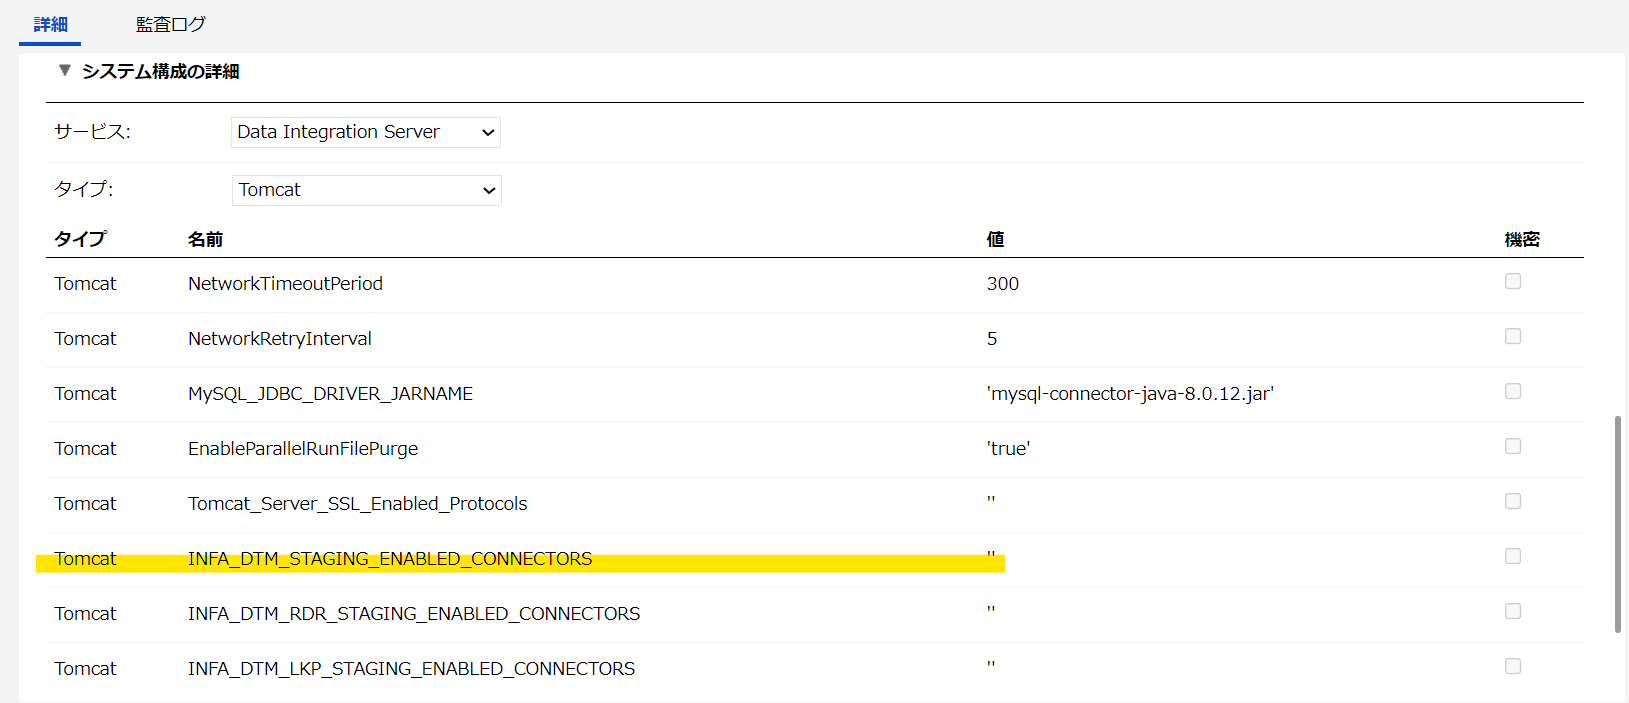
Task: Open the サービス dropdown showing Data Integration Server
Action: tap(366, 132)
